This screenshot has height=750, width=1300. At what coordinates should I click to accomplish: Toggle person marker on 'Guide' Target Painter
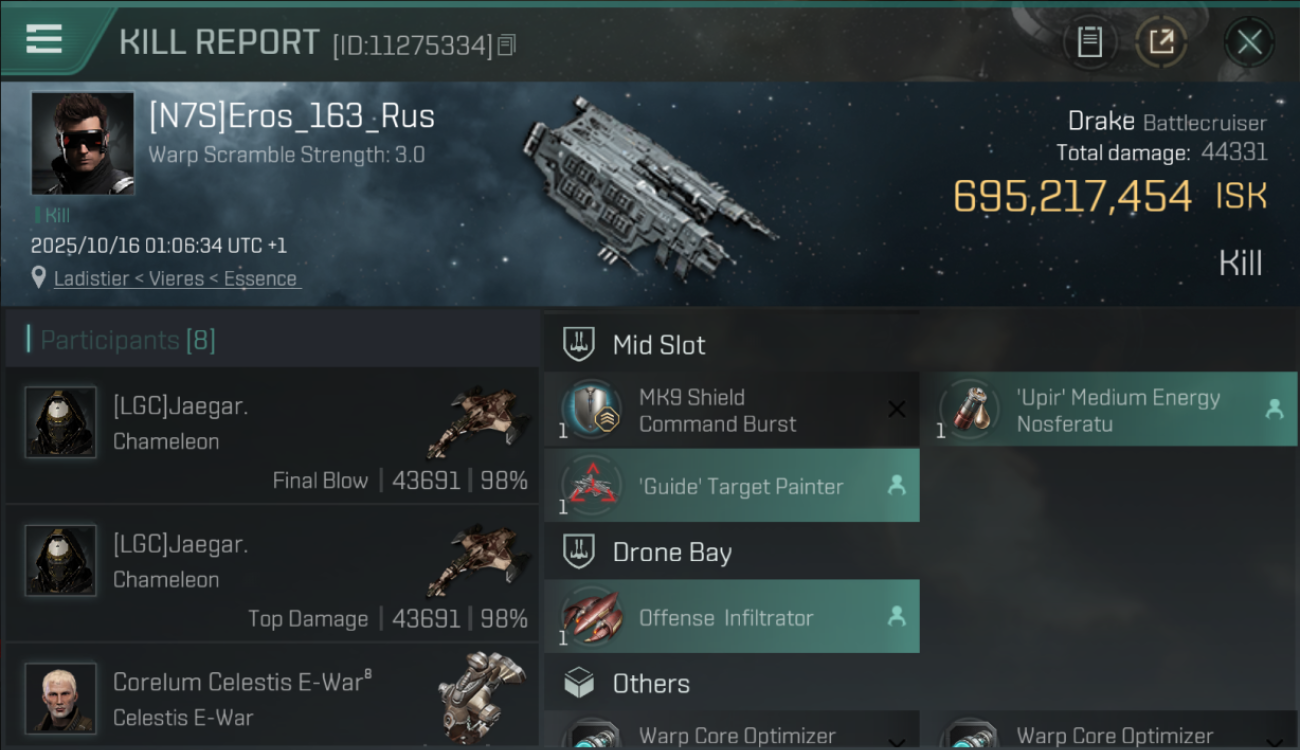[x=897, y=486]
